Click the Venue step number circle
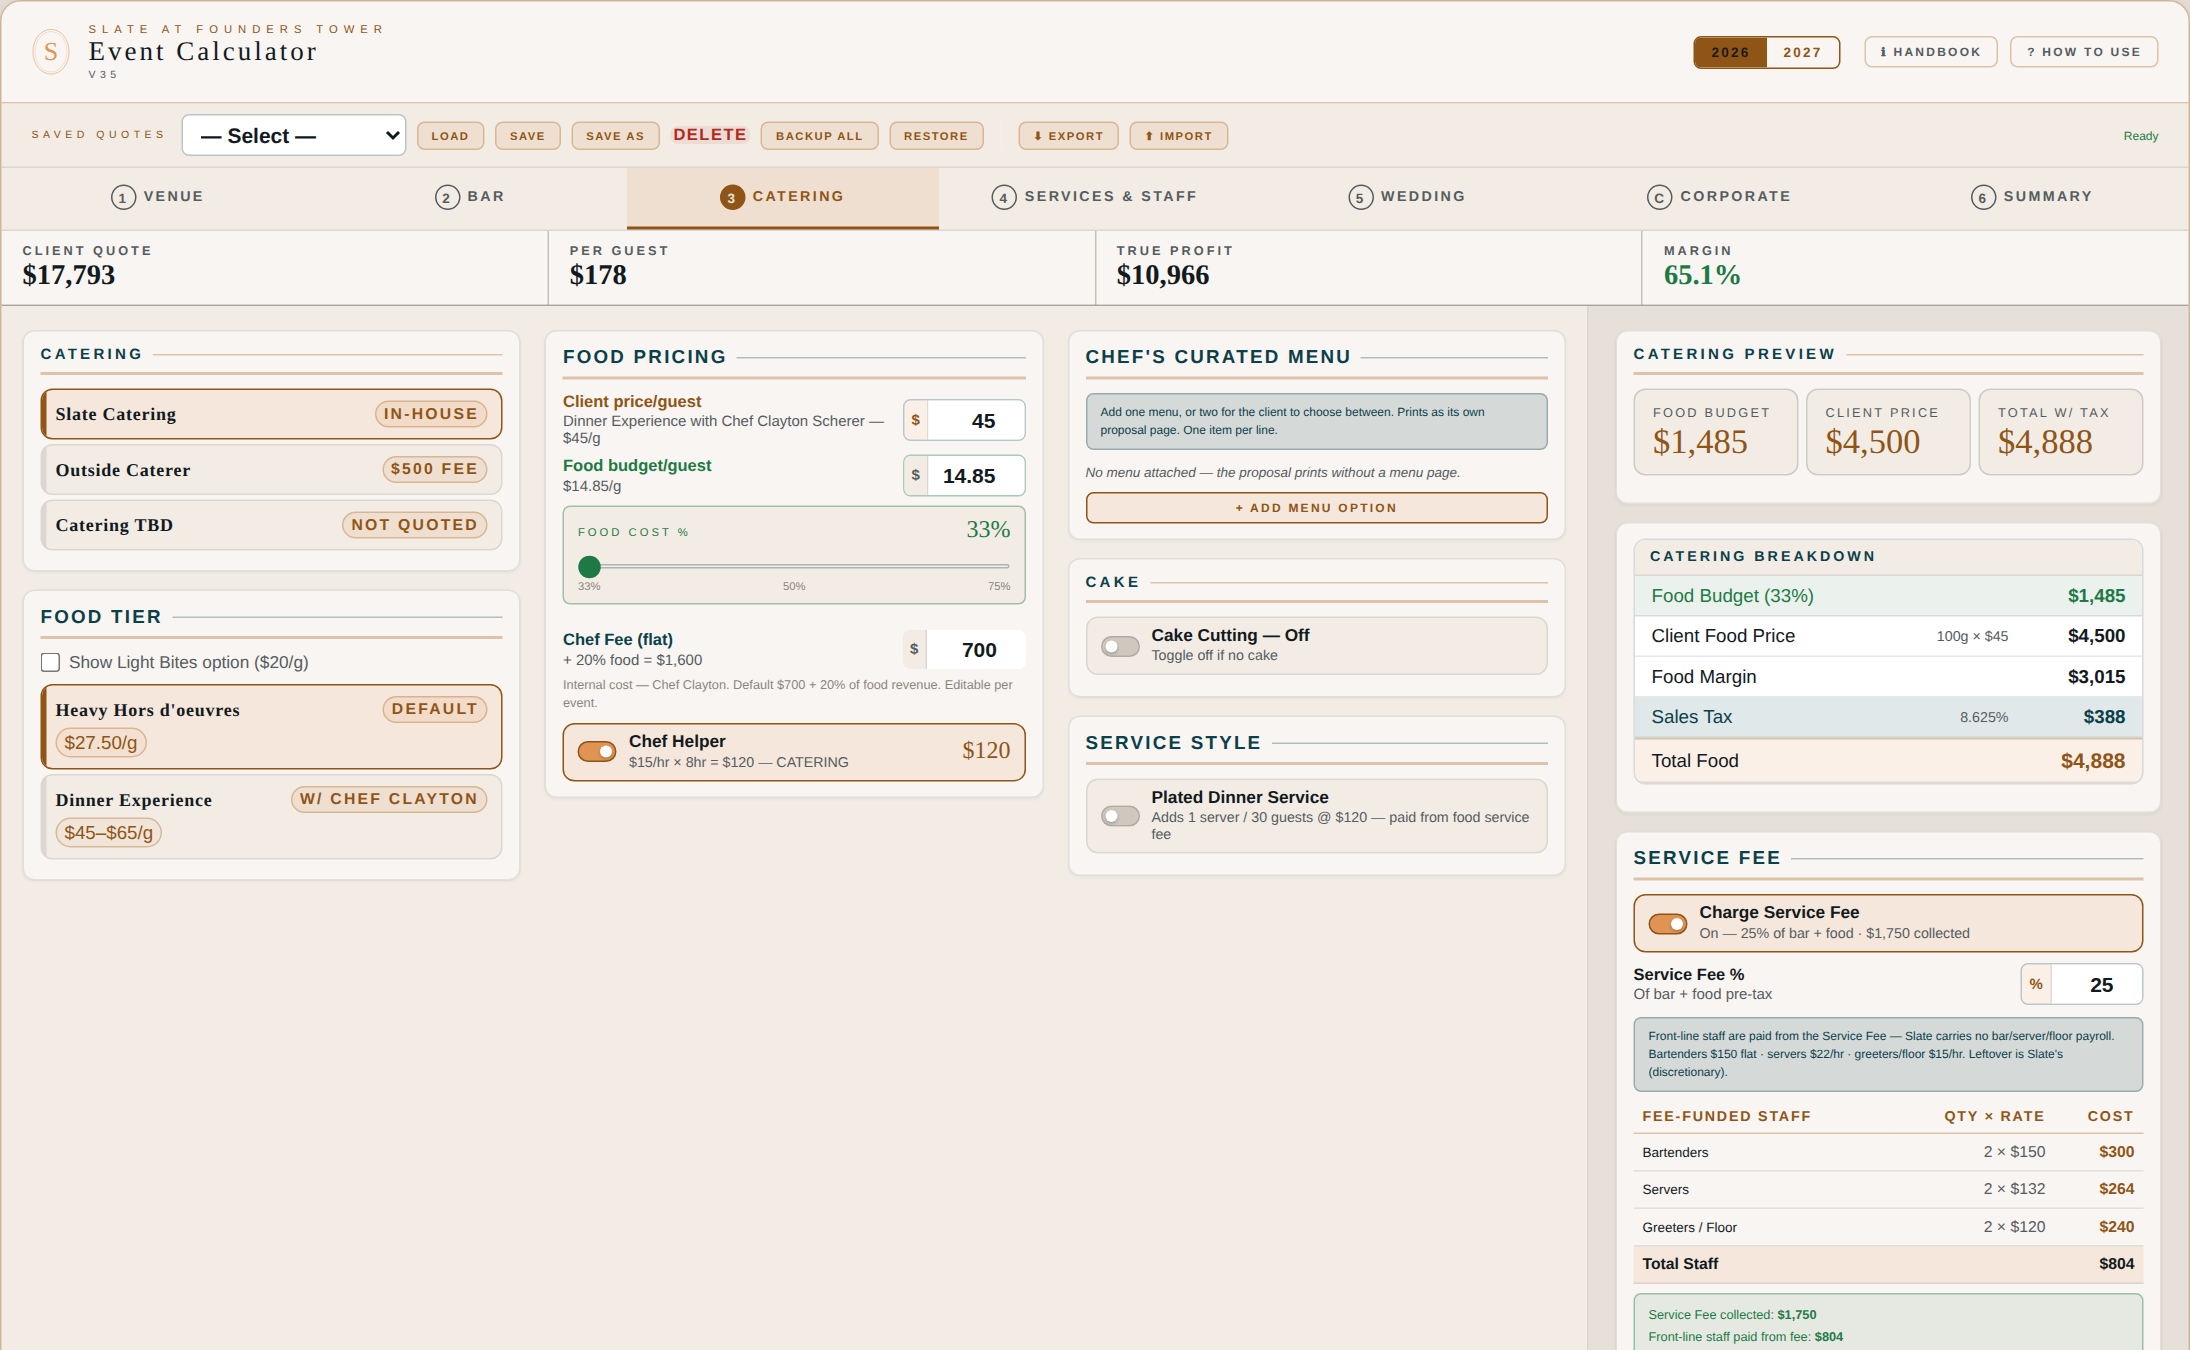 (x=123, y=197)
